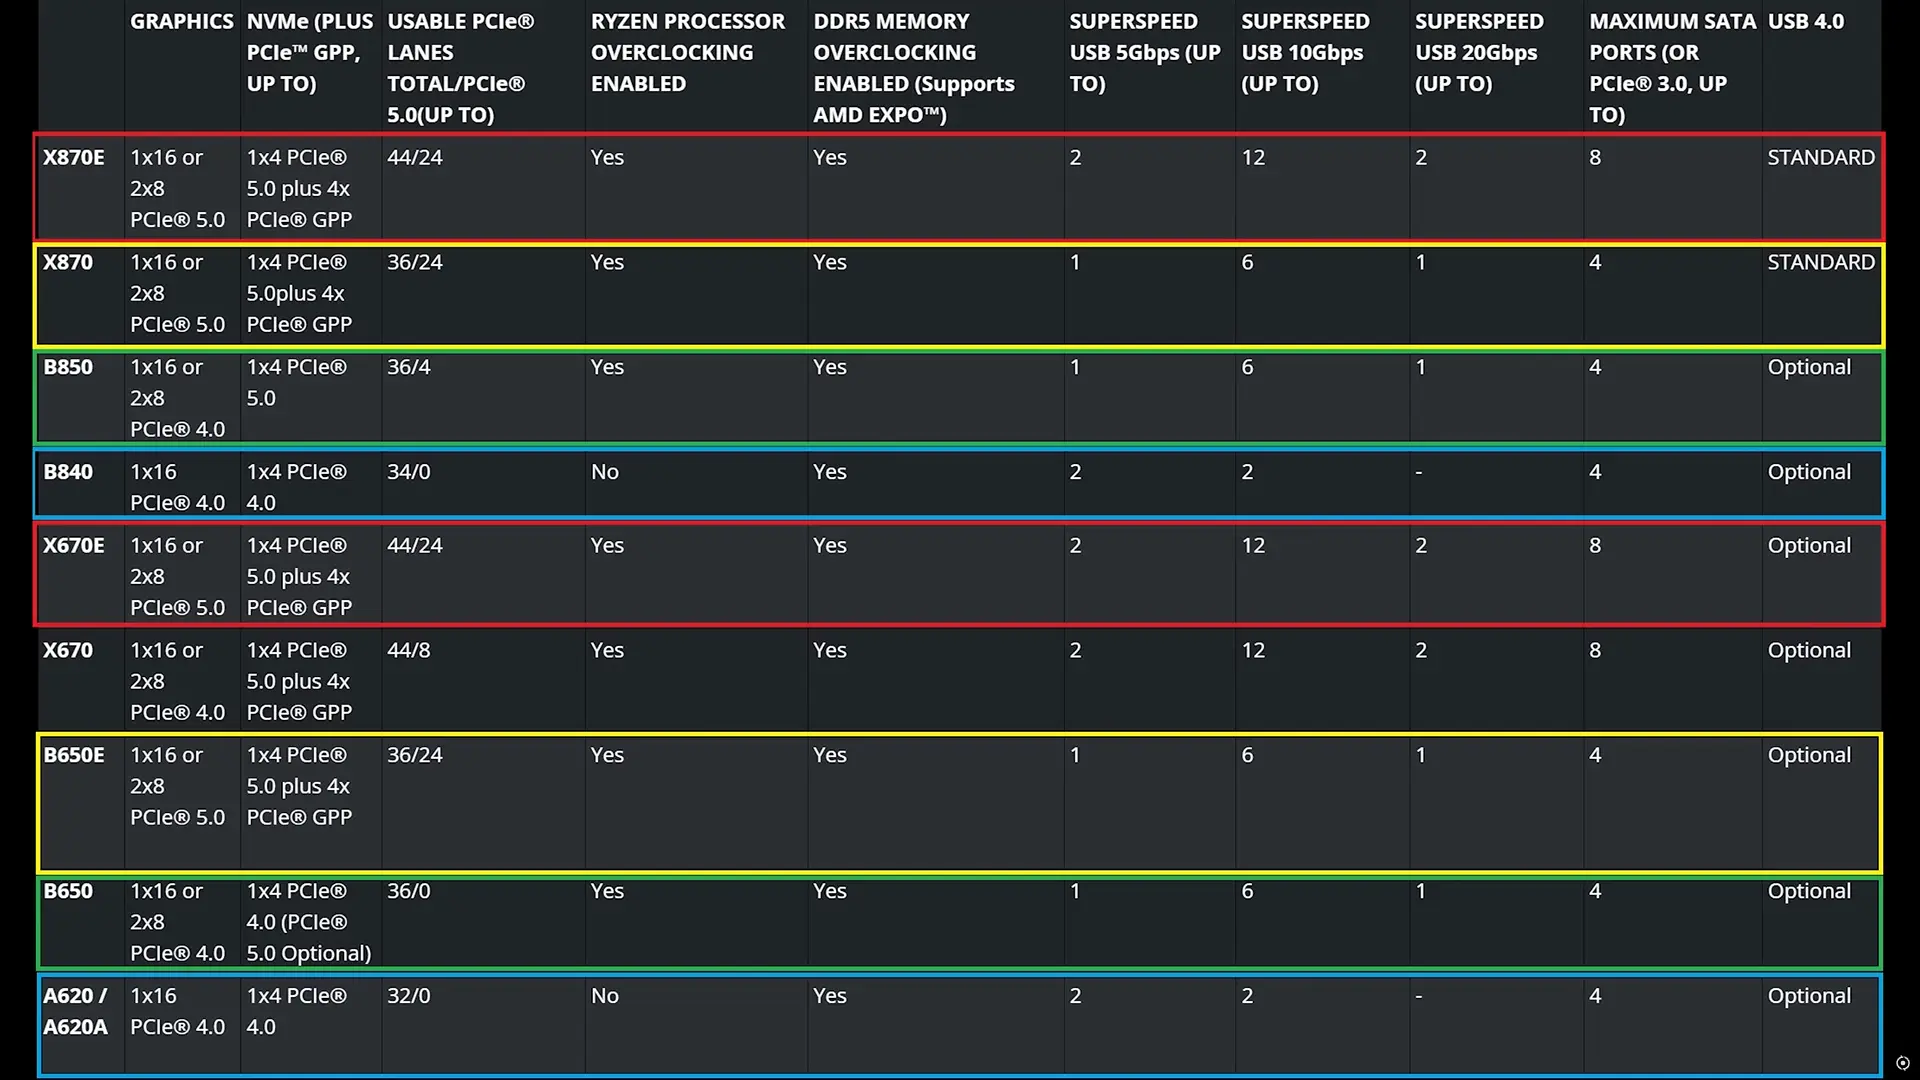The height and width of the screenshot is (1080, 1920).
Task: Select the GRAPHICS column header
Action: (x=182, y=21)
